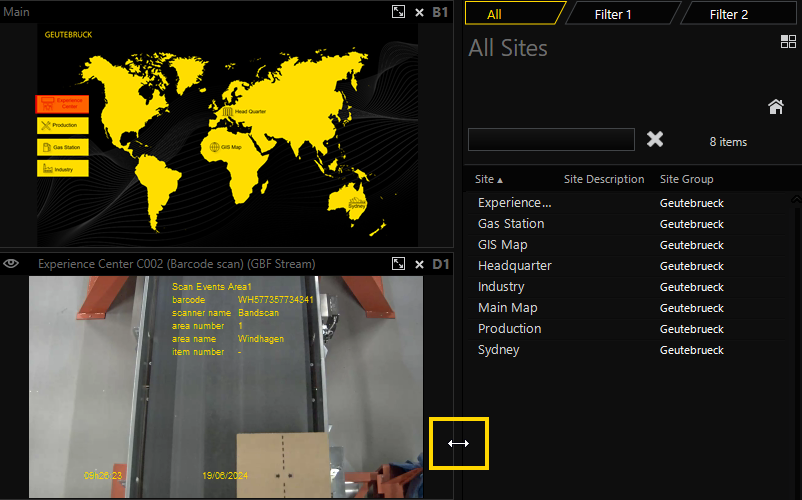Select the Gas Station map button
The image size is (802, 500).
point(63,147)
